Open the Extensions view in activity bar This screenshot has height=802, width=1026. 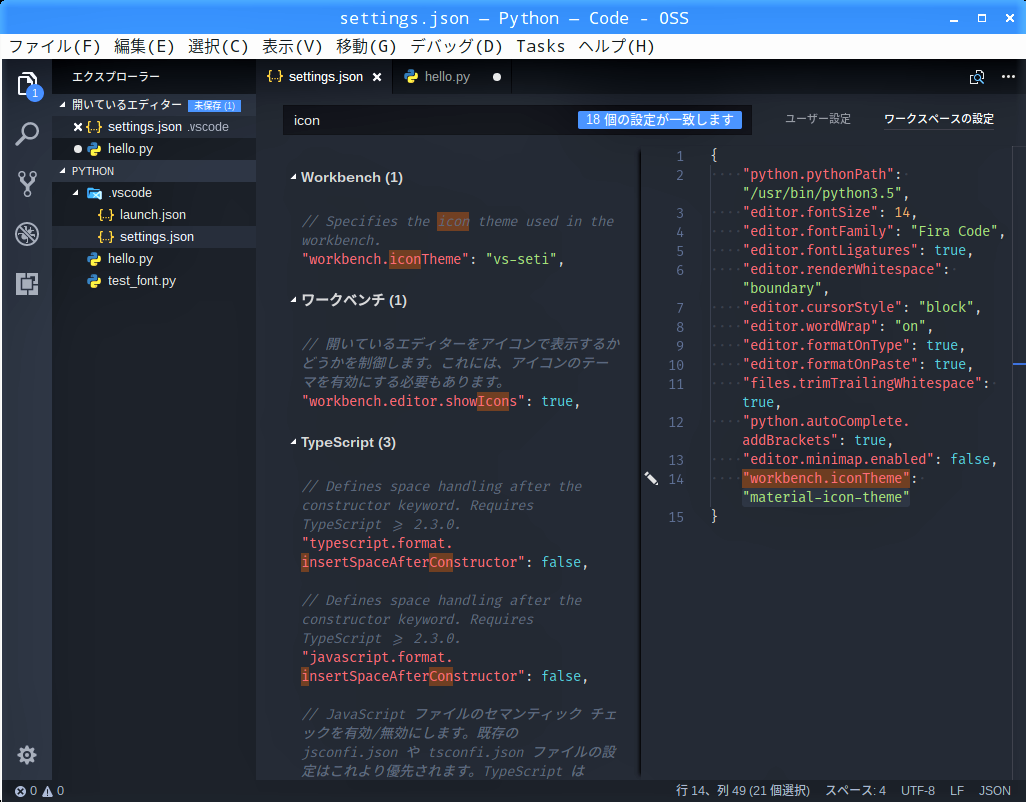[27, 284]
